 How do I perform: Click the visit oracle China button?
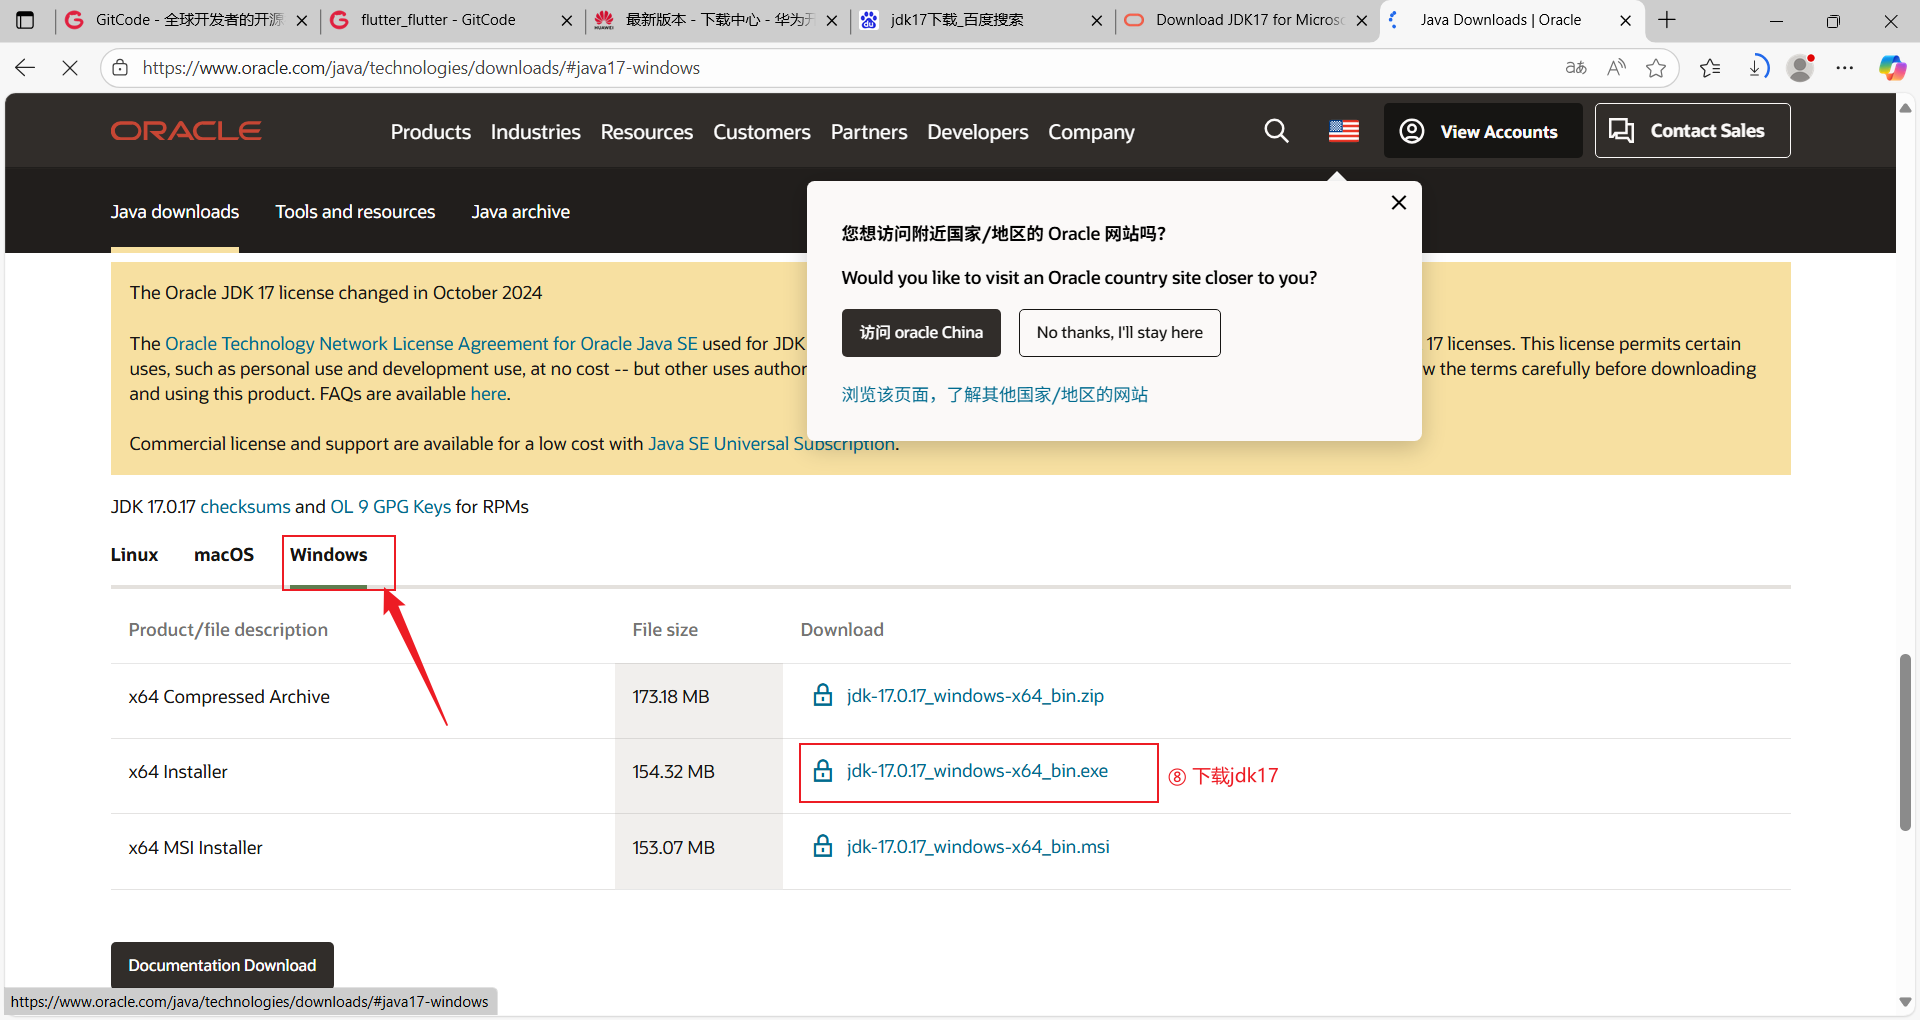[x=921, y=333]
